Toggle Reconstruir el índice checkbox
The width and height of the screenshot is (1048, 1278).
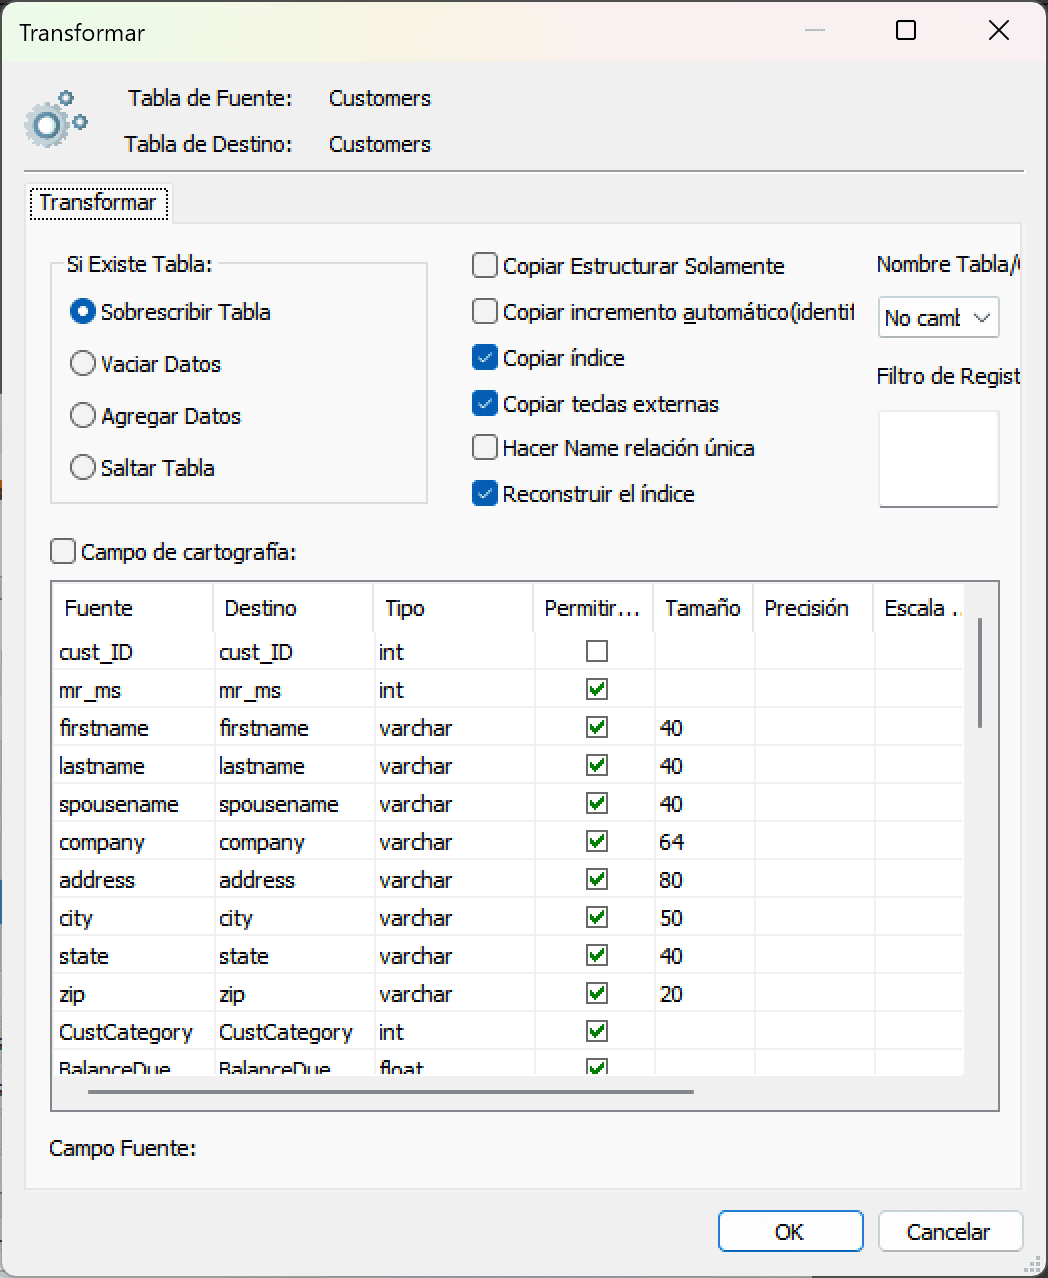click(x=485, y=494)
